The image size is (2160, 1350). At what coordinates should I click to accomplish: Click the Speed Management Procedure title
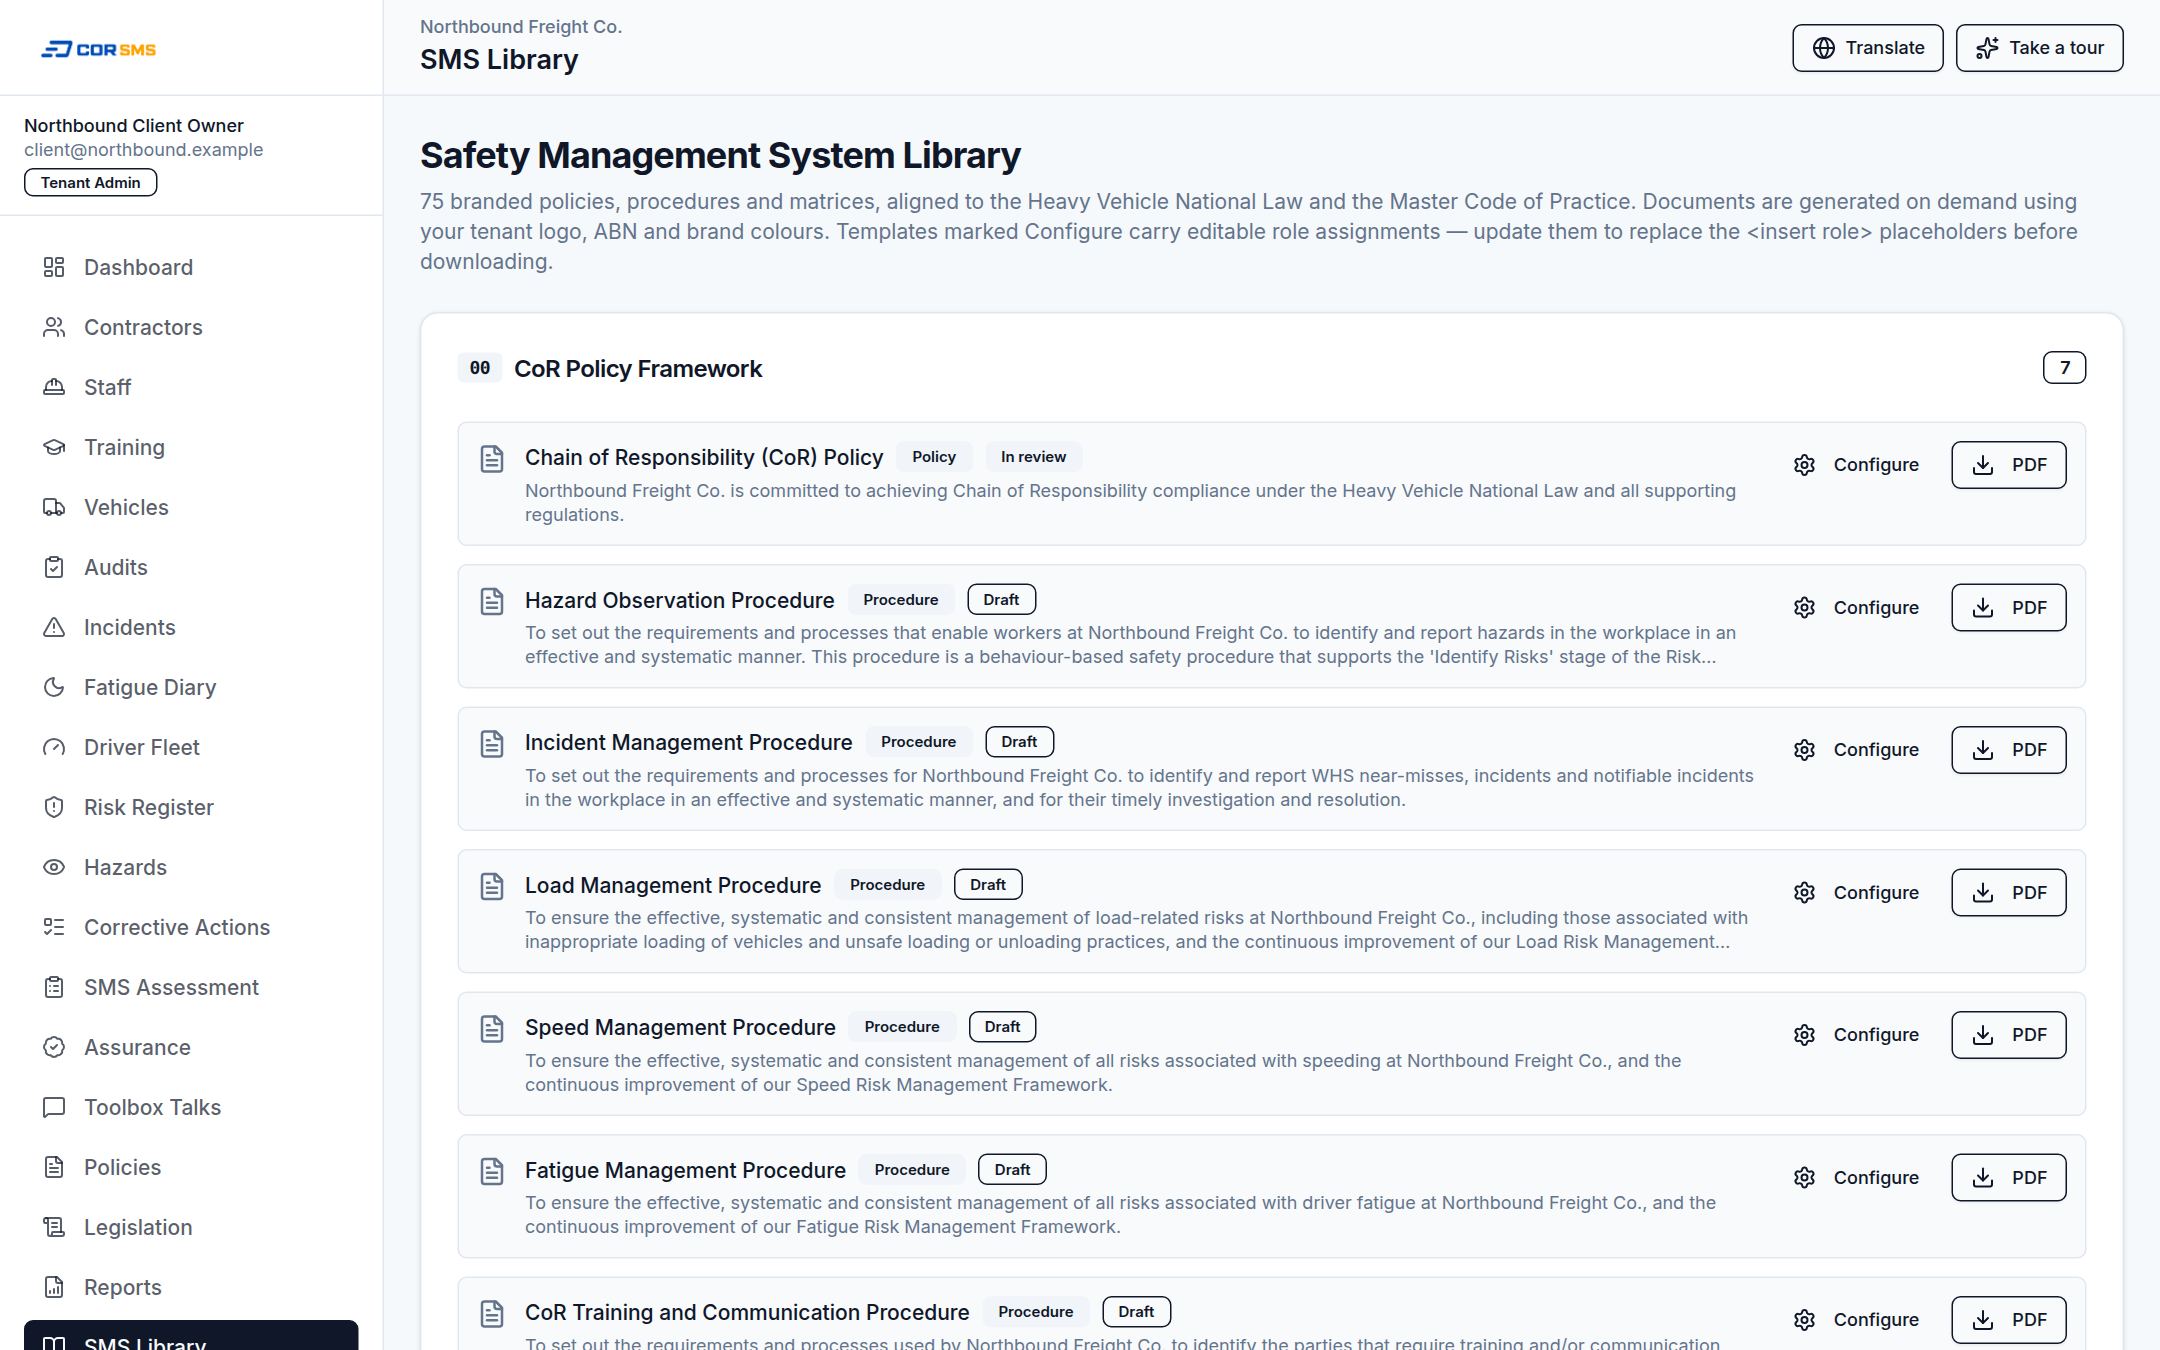coord(680,1028)
